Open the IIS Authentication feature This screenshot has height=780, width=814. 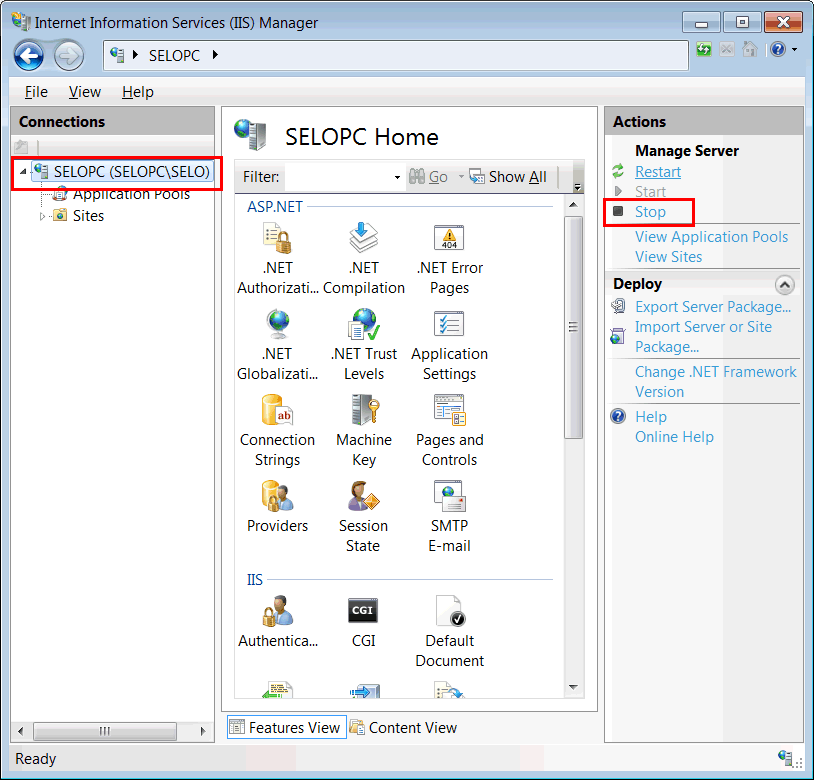pyautogui.click(x=277, y=622)
